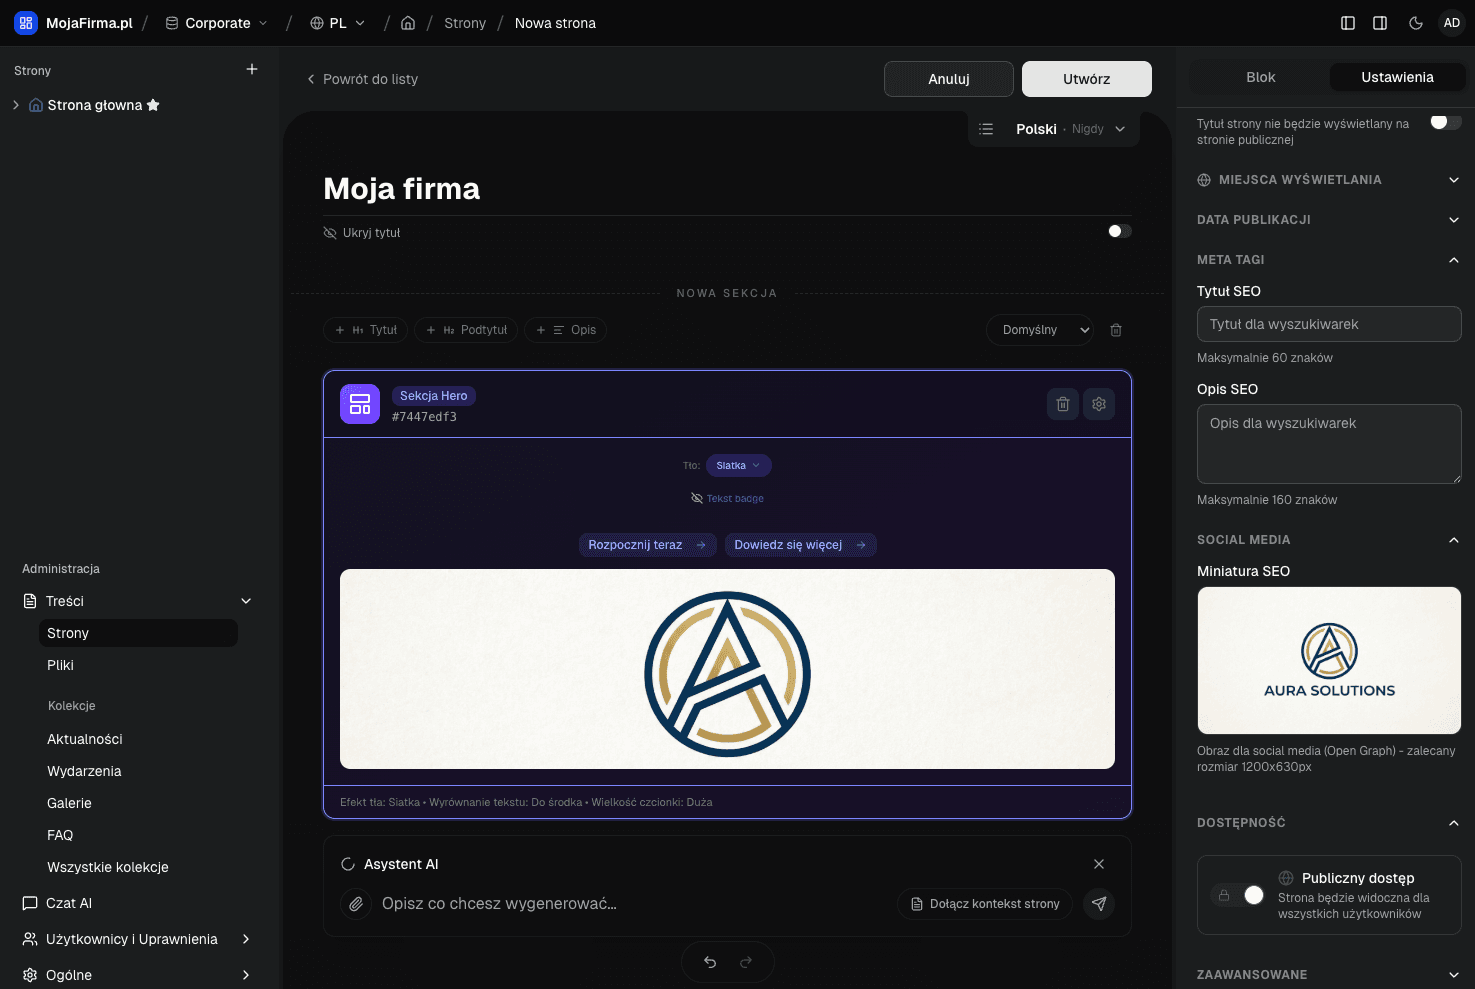Focus the Tytuł SEO input field
Image resolution: width=1475 pixels, height=989 pixels.
click(x=1329, y=324)
